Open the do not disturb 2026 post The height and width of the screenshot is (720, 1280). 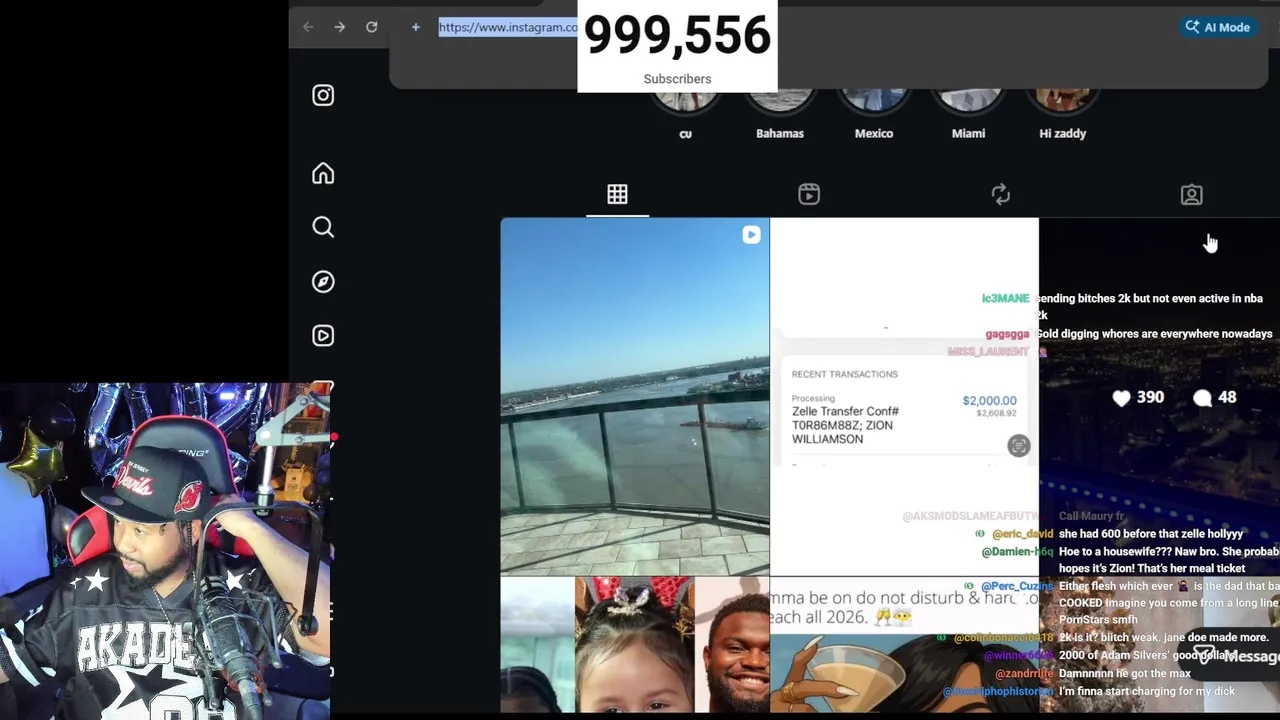click(x=904, y=645)
